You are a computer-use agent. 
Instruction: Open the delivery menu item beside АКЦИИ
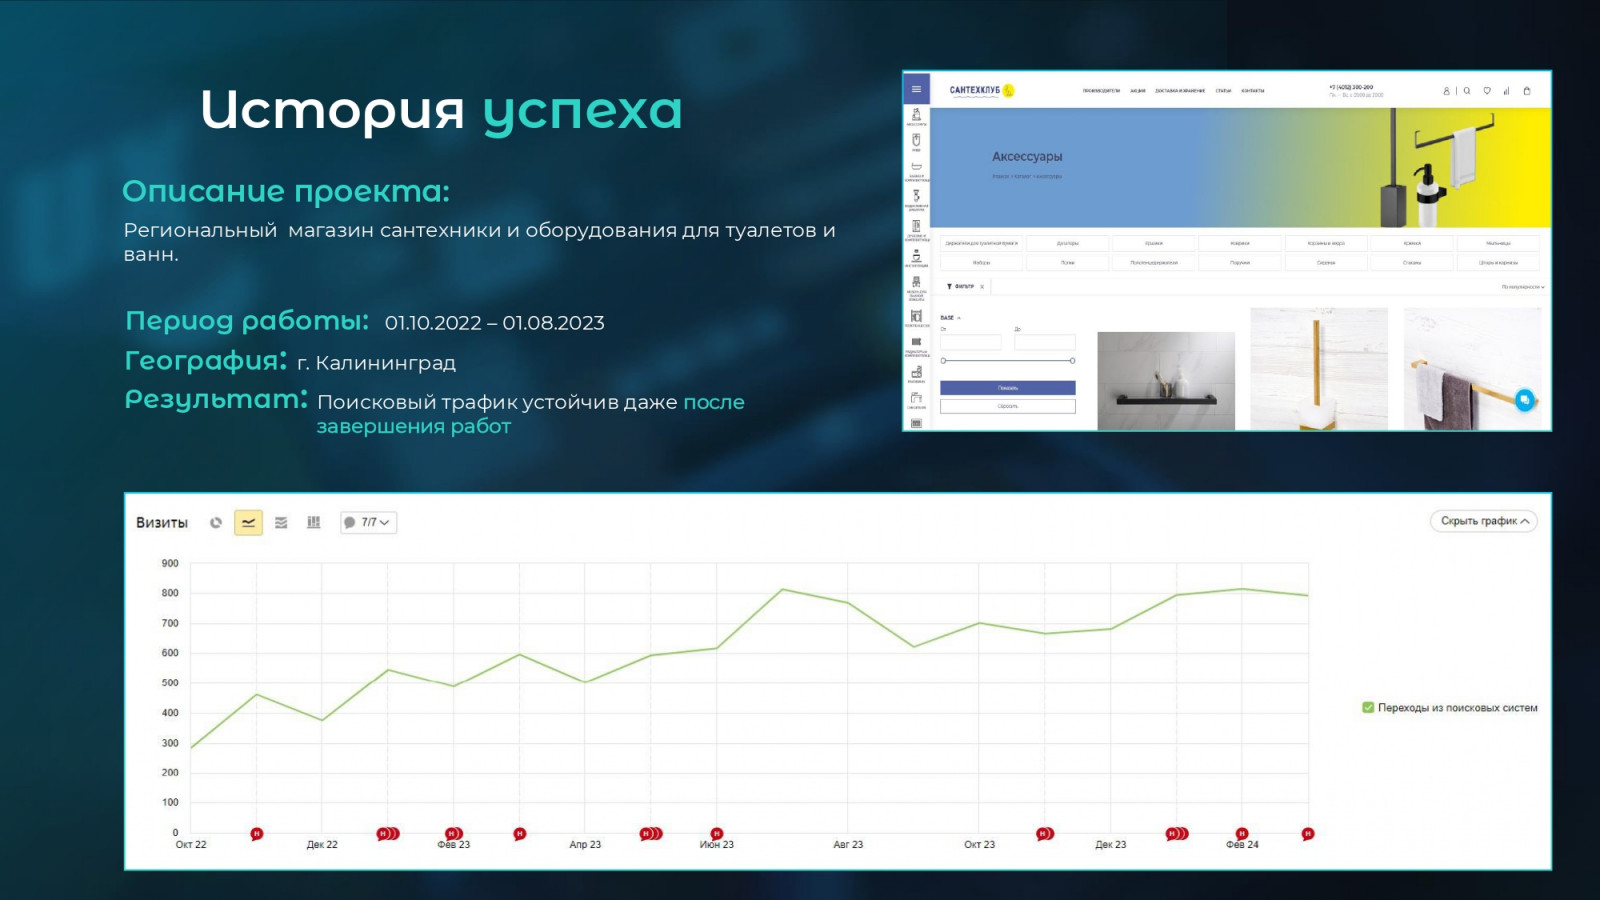(x=1180, y=91)
